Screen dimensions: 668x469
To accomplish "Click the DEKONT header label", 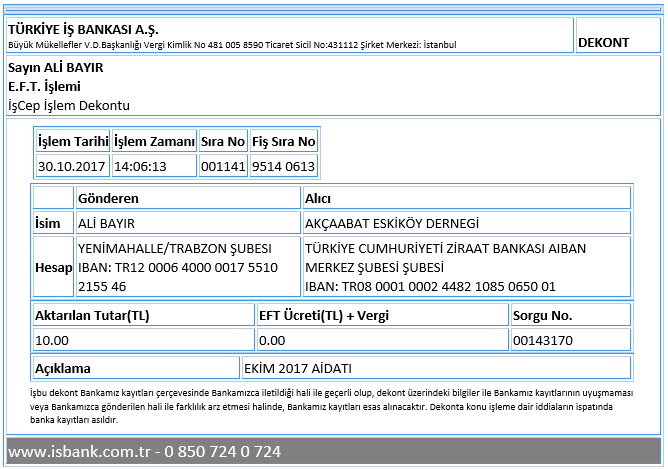I will point(603,43).
